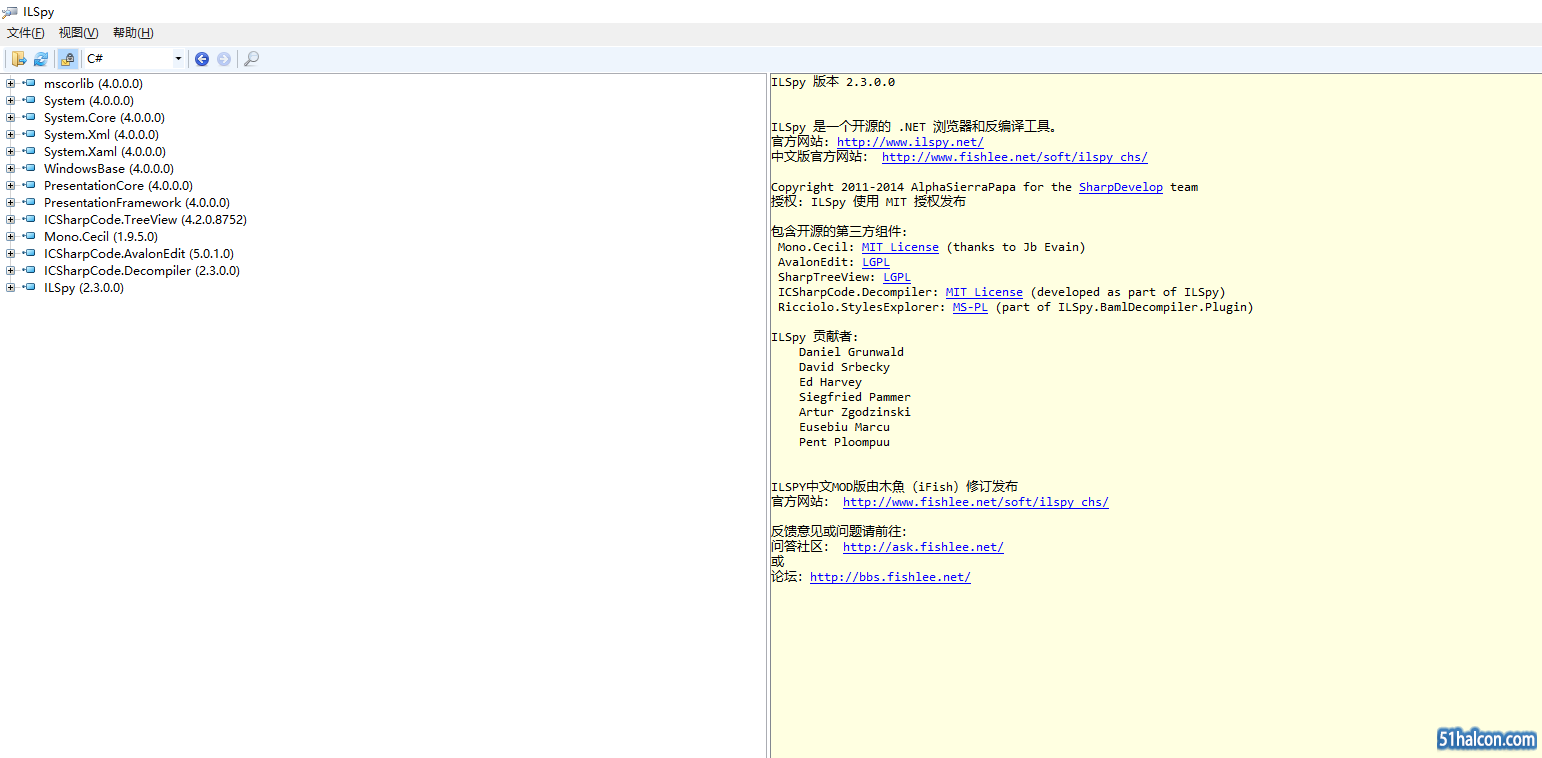Click the assembly icon beside PresentationFramework
The height and width of the screenshot is (758, 1542).
tap(29, 203)
